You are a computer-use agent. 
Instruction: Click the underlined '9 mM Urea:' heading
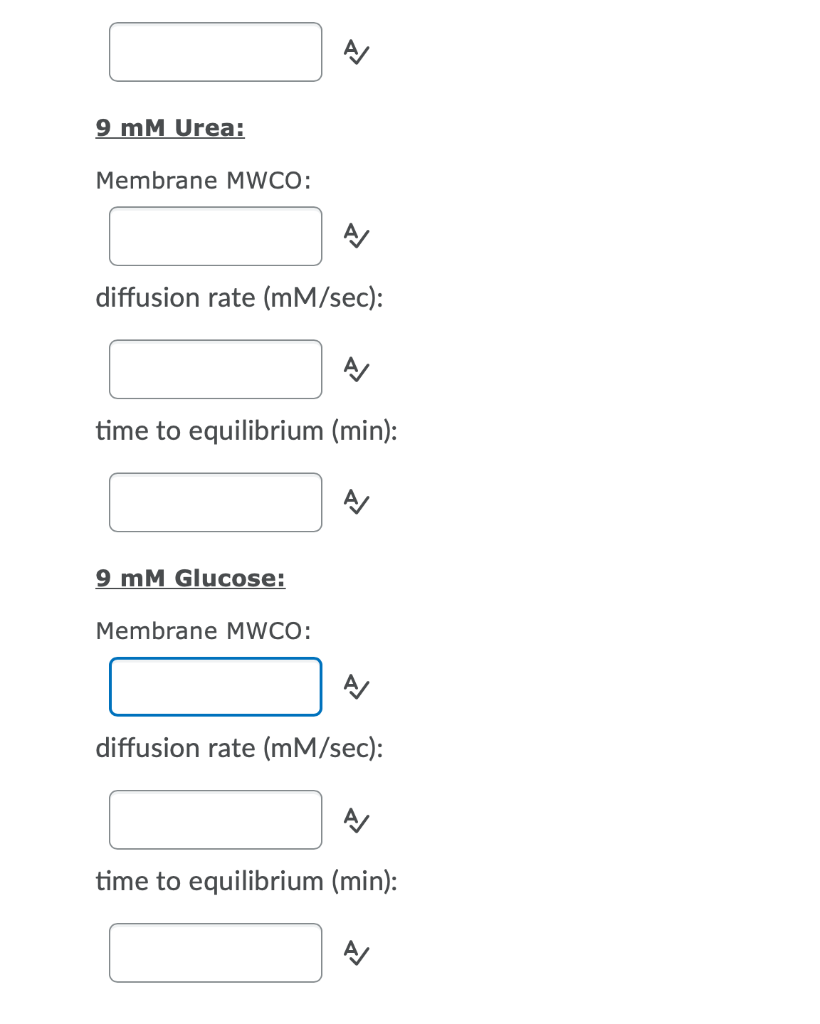click(170, 128)
